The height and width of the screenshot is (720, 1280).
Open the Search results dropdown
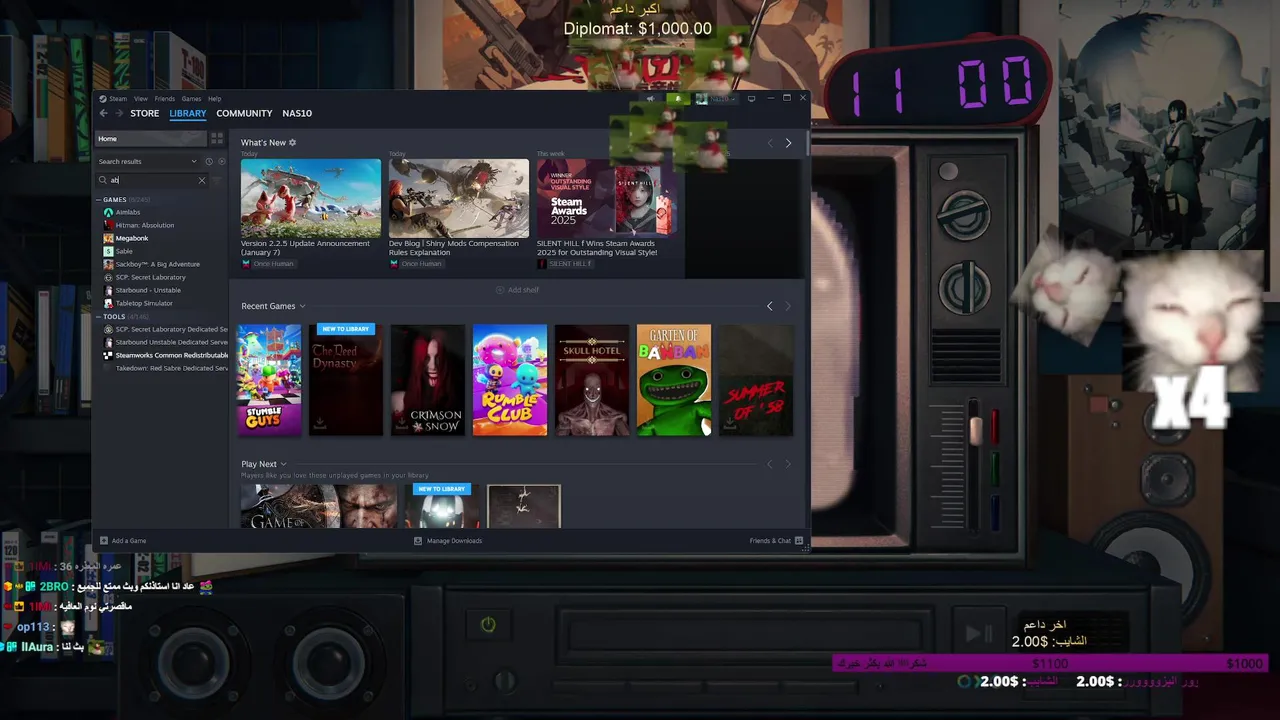tap(147, 161)
